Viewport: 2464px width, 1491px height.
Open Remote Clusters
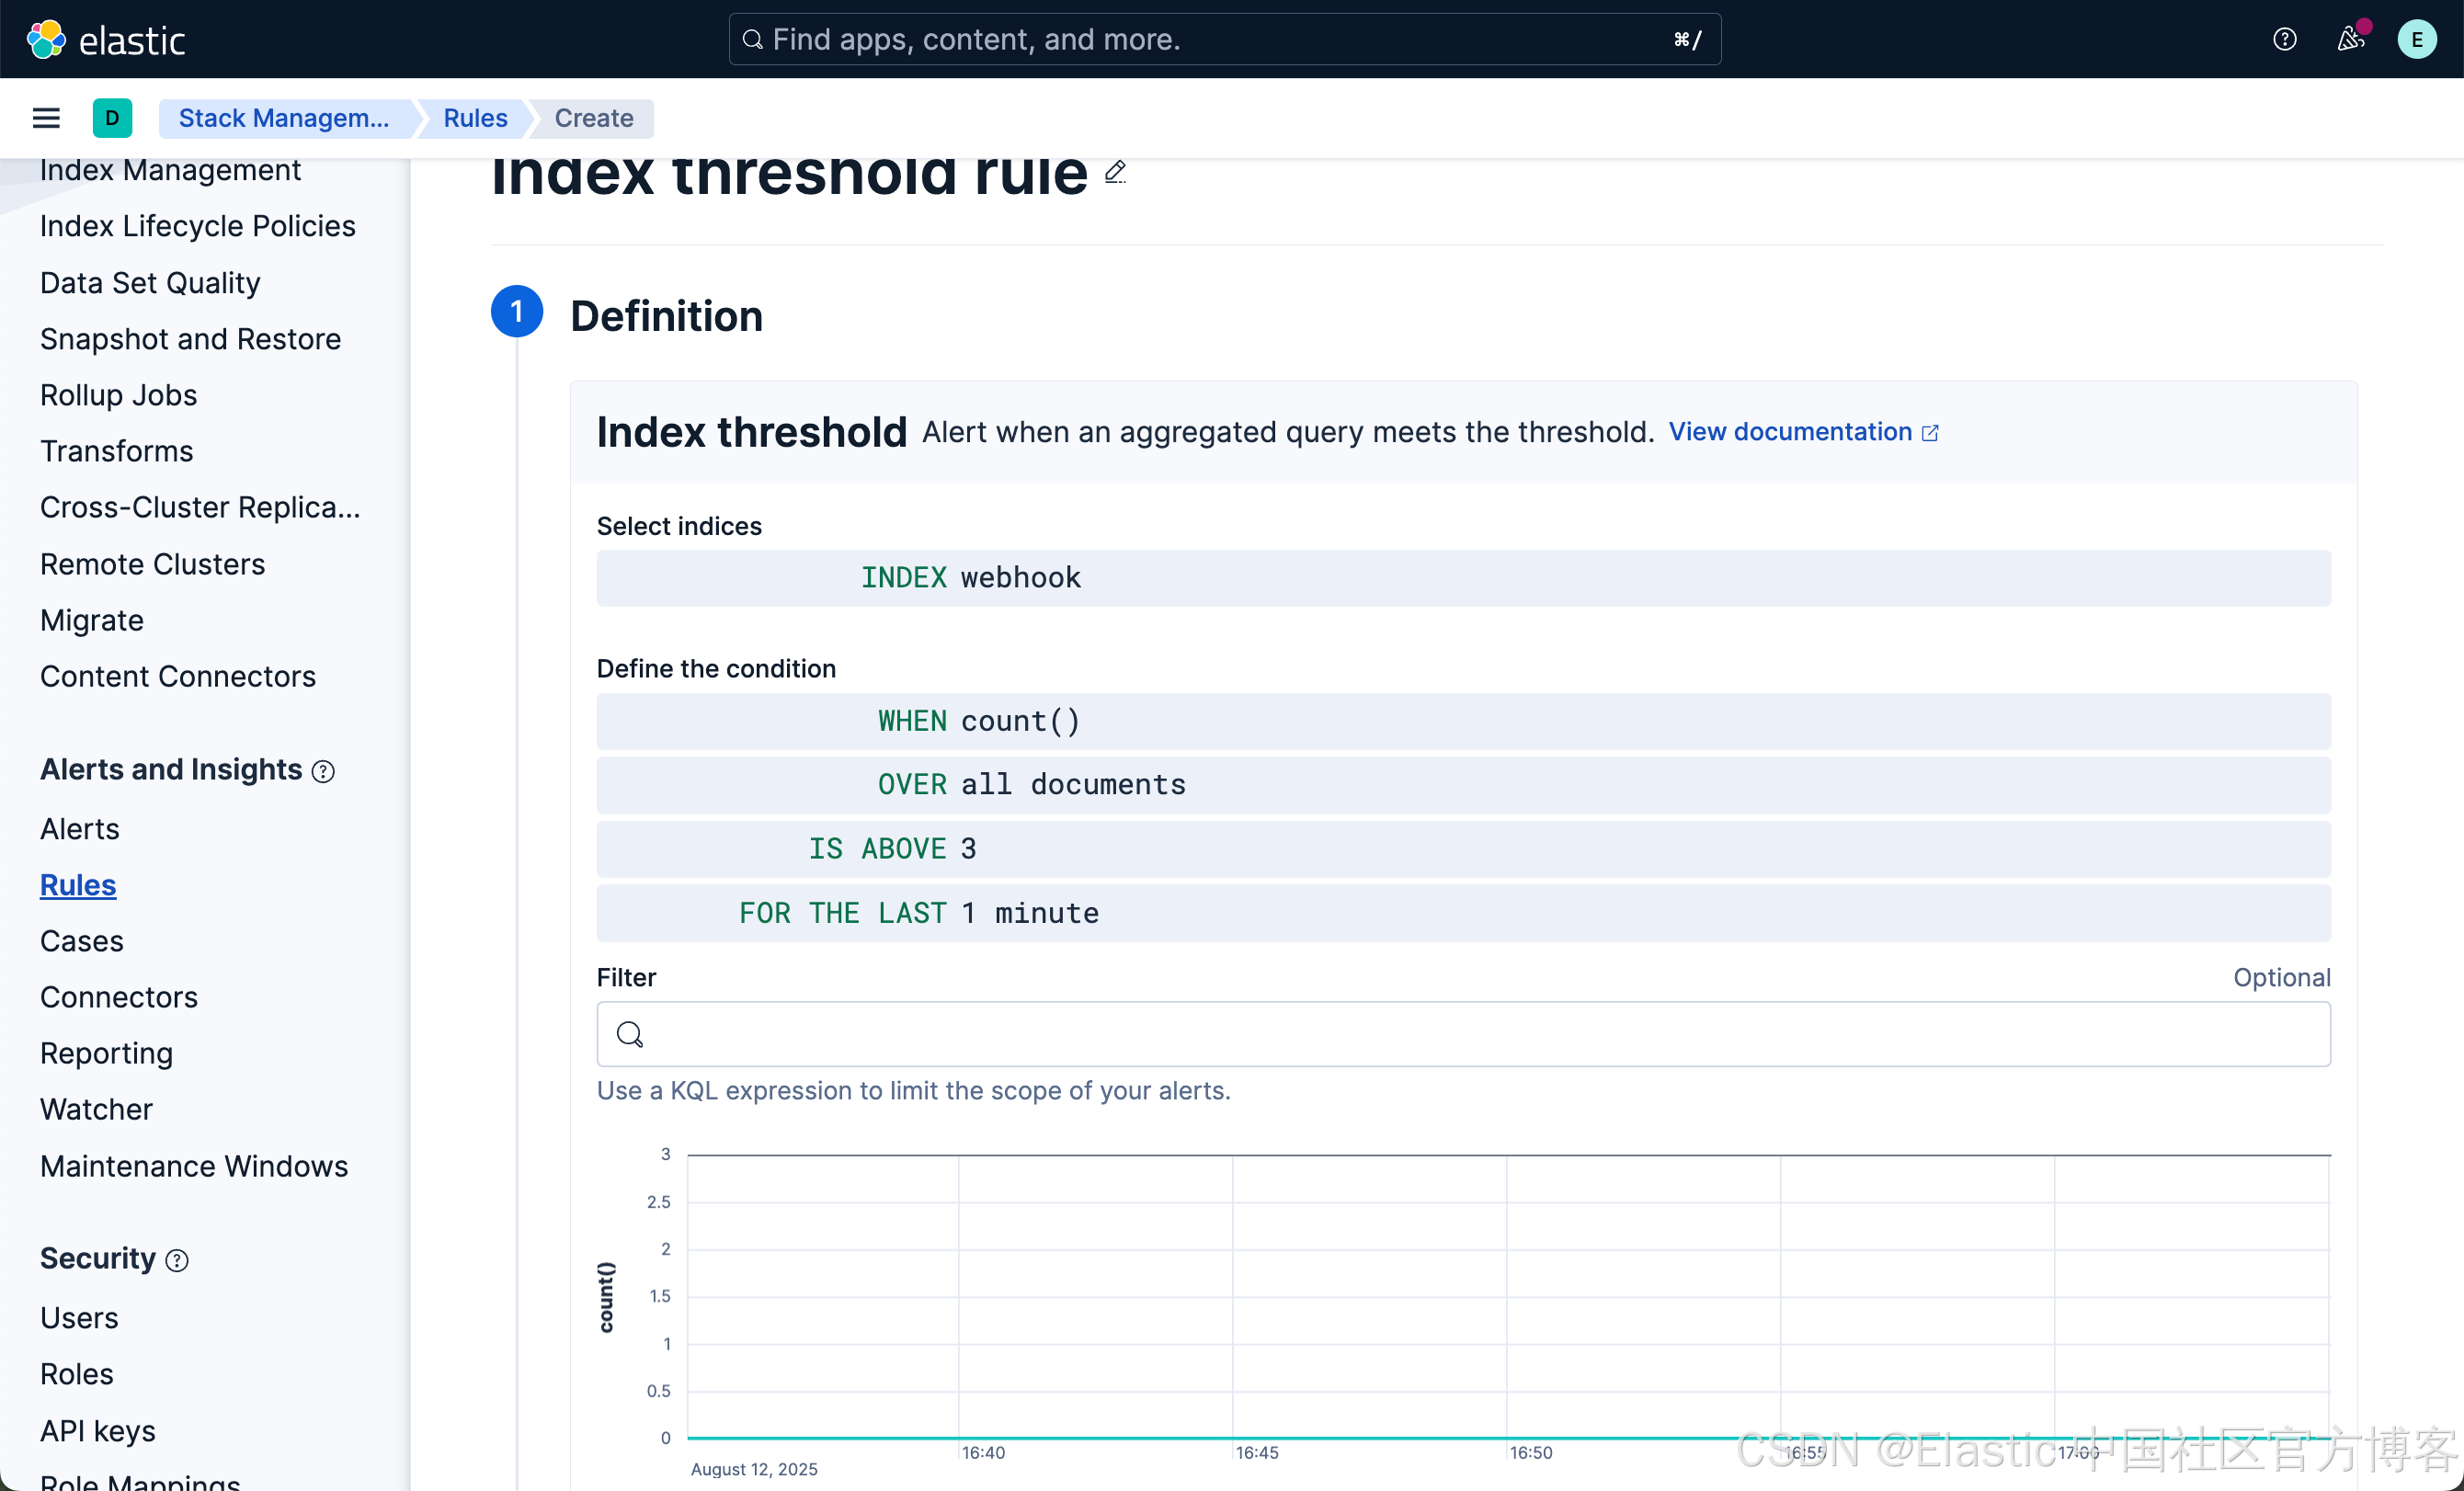click(152, 564)
